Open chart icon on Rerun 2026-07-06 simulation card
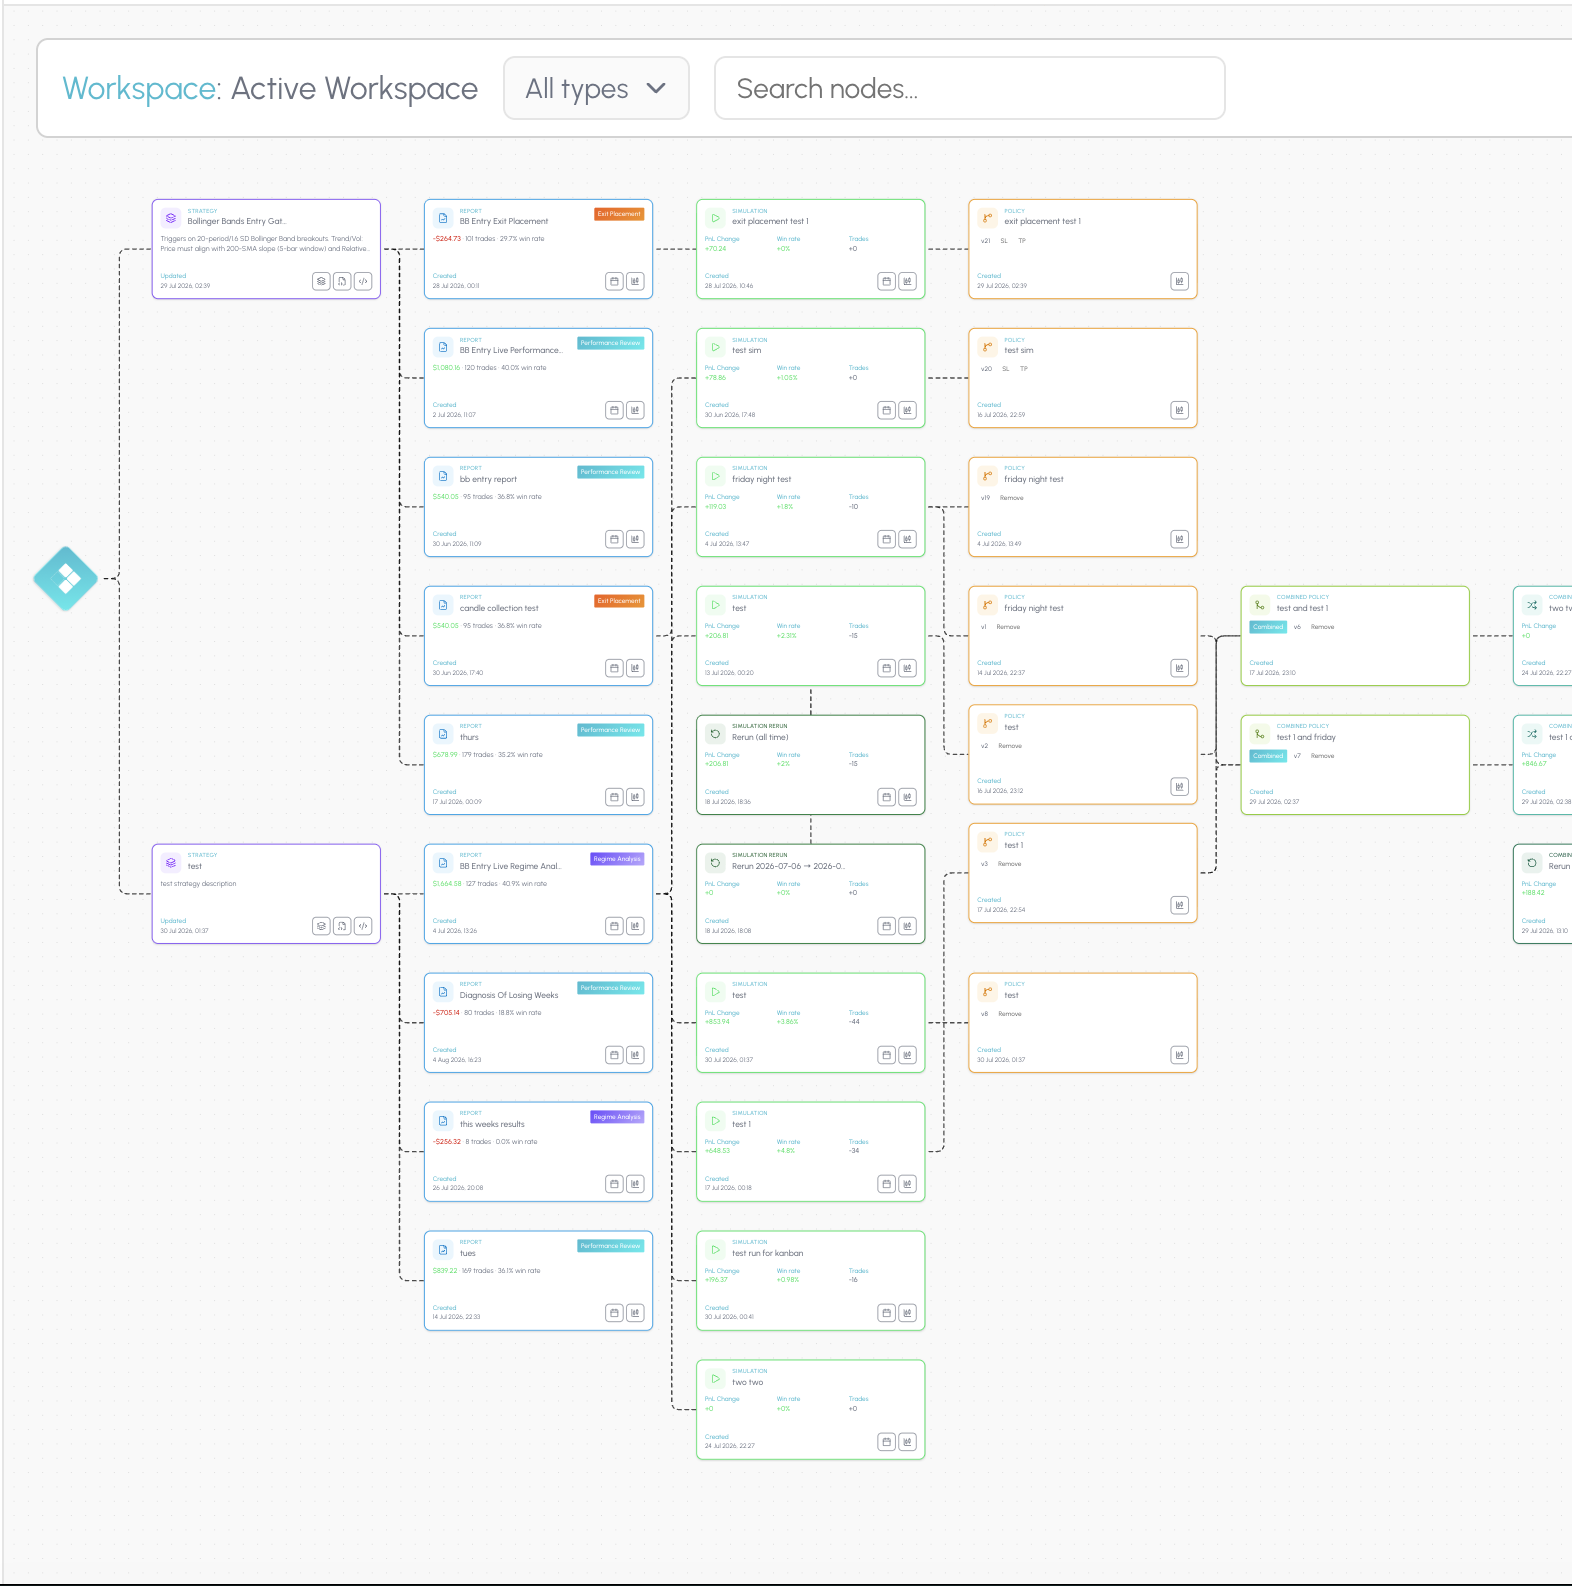The width and height of the screenshot is (1572, 1586). point(907,926)
